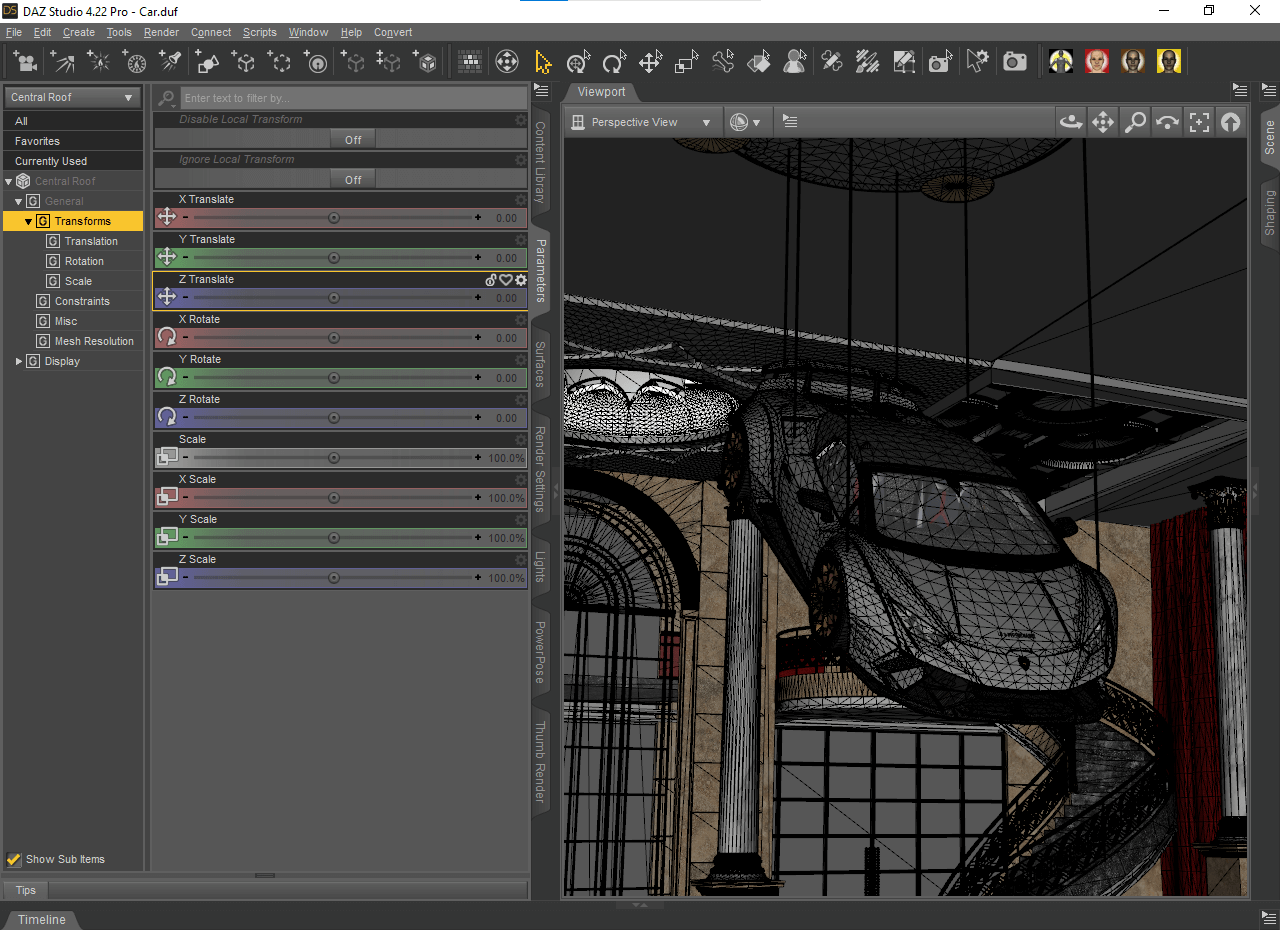Click the Y Rotate slider handle
The height and width of the screenshot is (930, 1280).
(x=334, y=378)
